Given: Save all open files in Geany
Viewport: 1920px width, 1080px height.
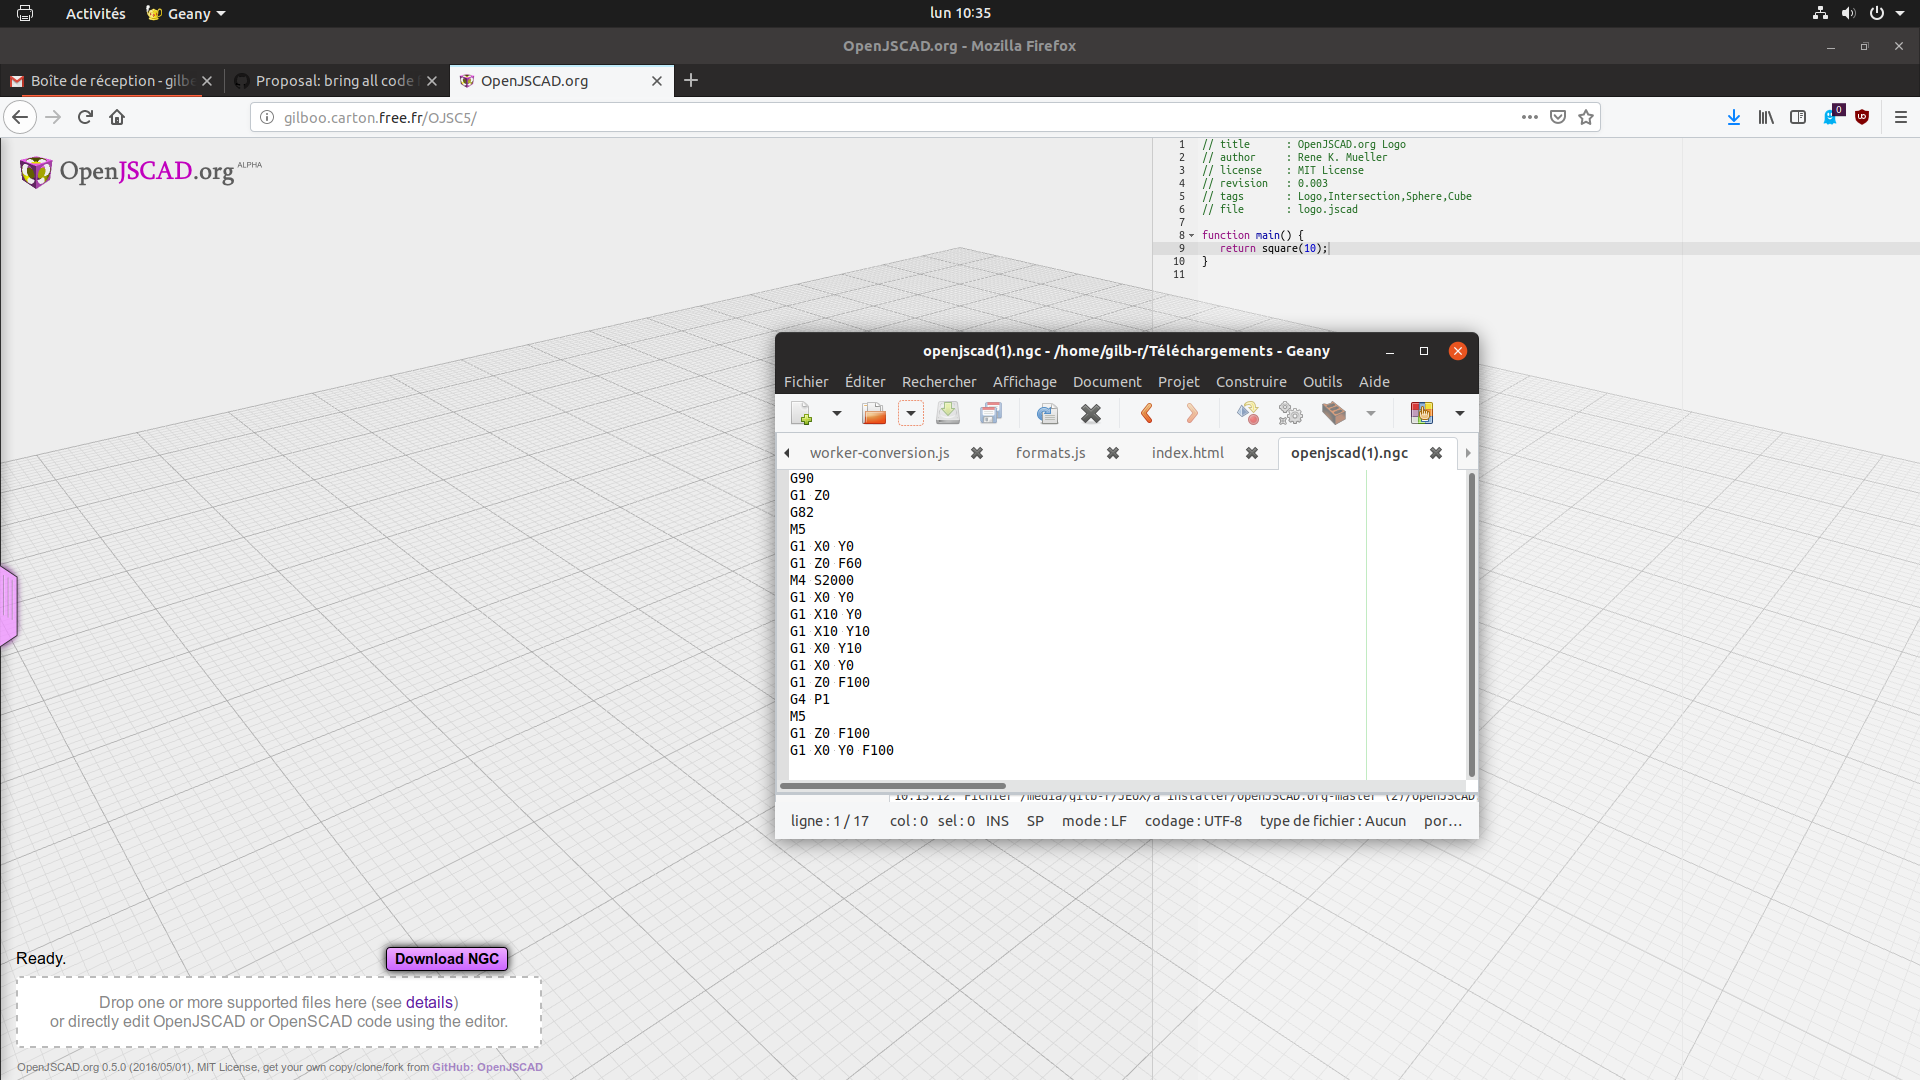Looking at the screenshot, I should pyautogui.click(x=991, y=413).
